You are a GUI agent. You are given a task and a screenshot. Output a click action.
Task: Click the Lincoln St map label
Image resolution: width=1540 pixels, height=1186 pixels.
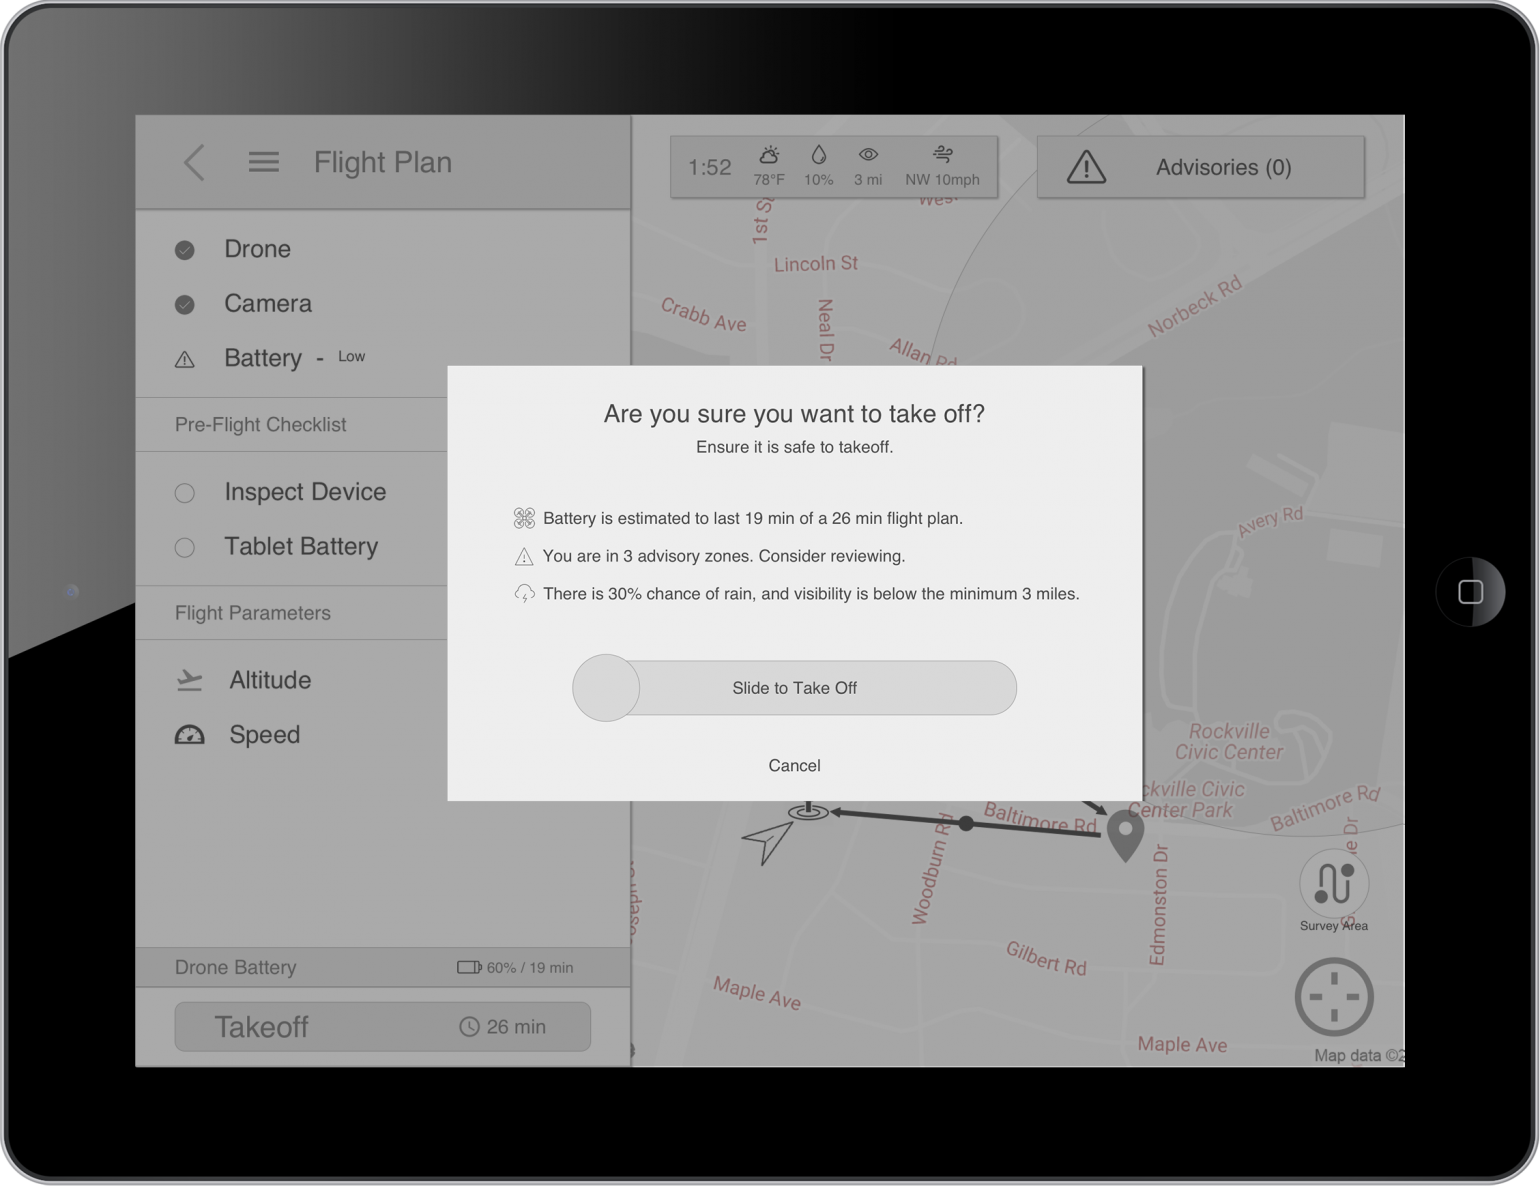click(816, 264)
